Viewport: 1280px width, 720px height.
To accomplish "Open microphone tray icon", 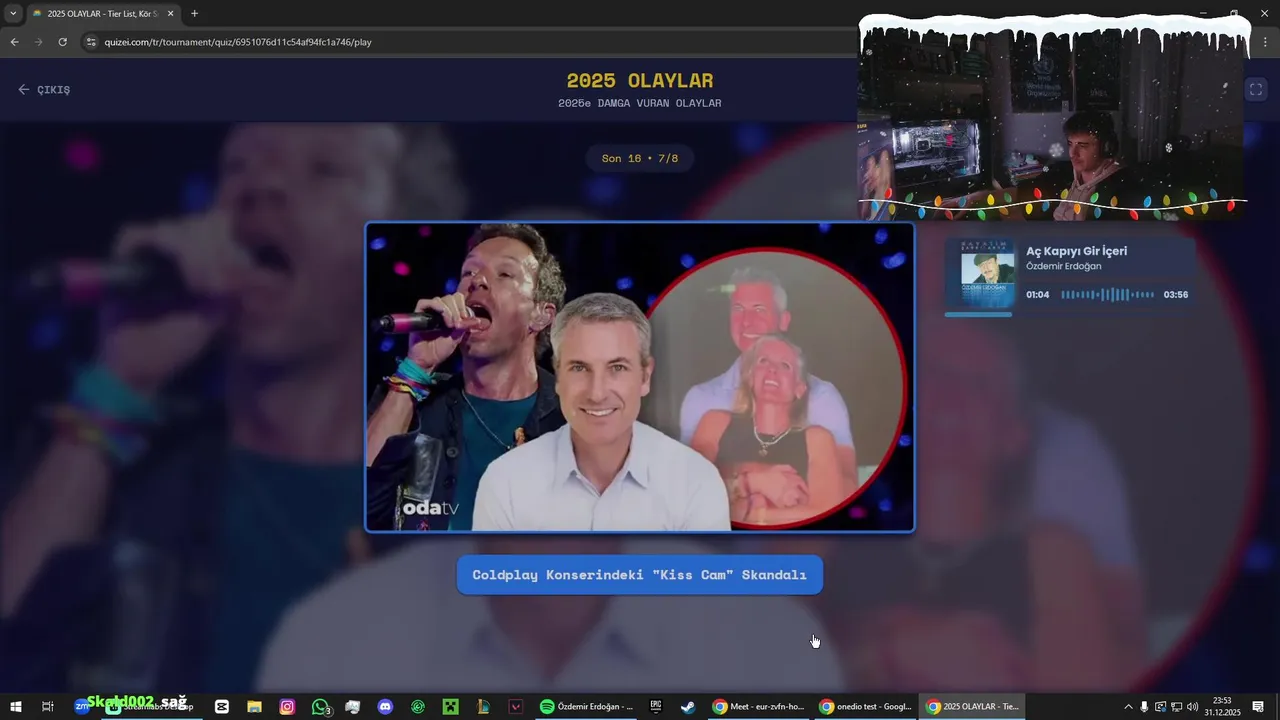I will [x=1144, y=707].
